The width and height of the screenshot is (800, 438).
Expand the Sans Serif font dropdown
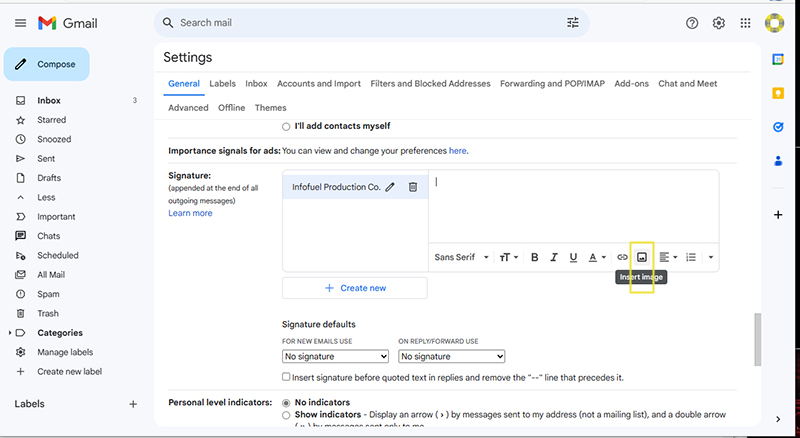coord(461,257)
